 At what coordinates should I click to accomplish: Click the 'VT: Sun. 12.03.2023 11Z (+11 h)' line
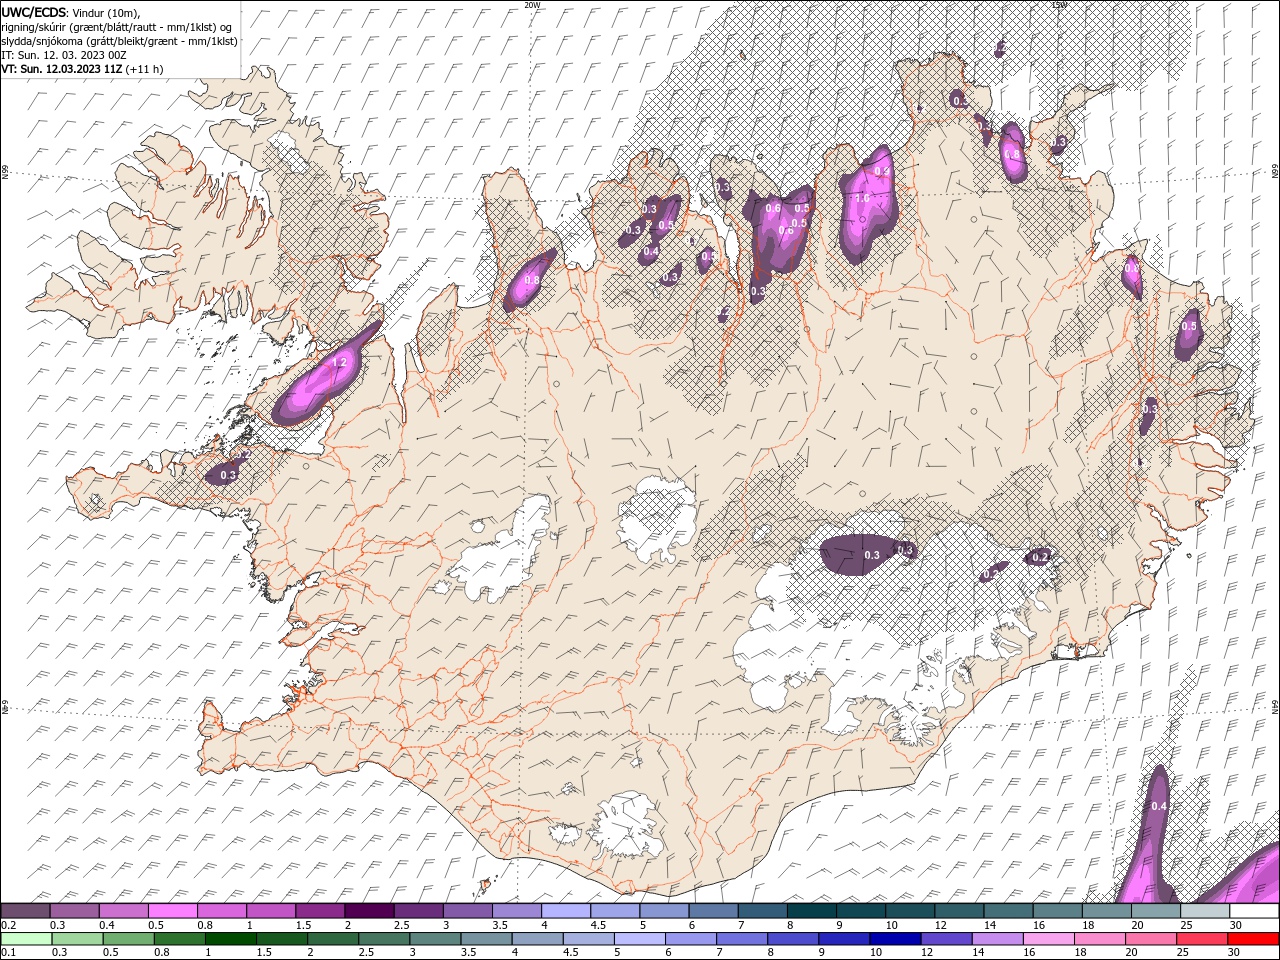tap(82, 69)
